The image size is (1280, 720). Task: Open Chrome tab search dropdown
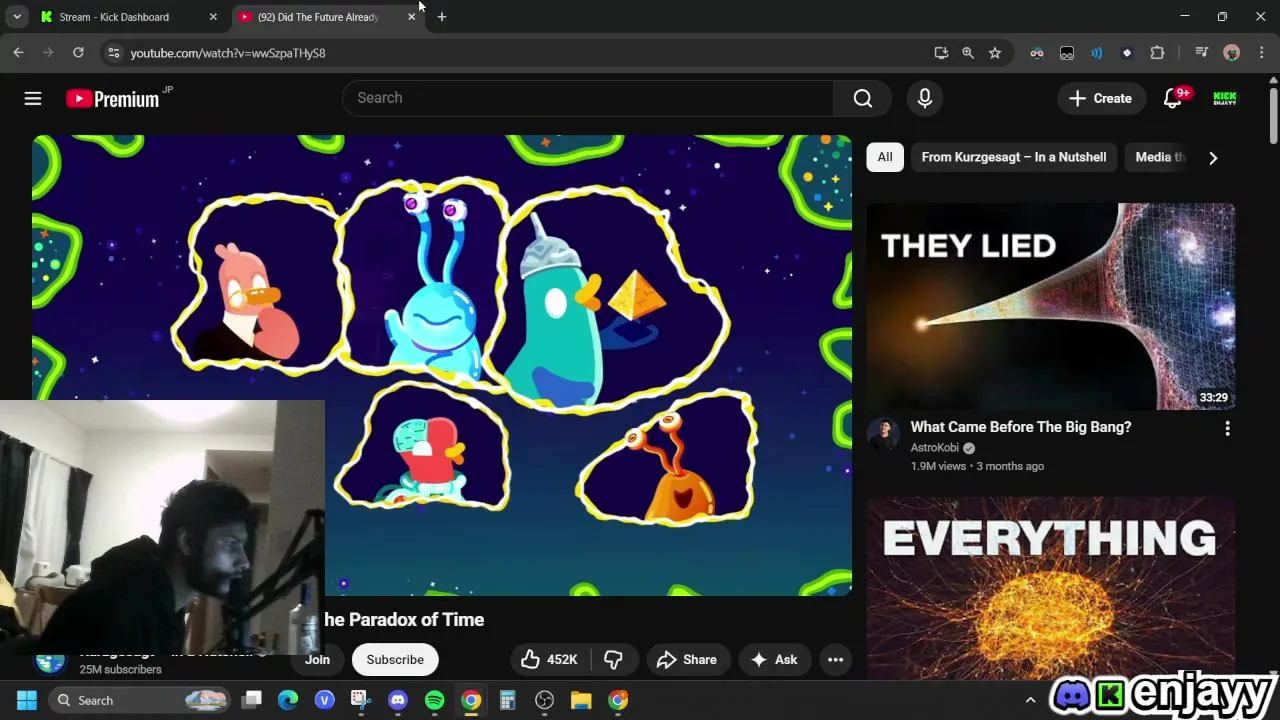click(x=17, y=17)
